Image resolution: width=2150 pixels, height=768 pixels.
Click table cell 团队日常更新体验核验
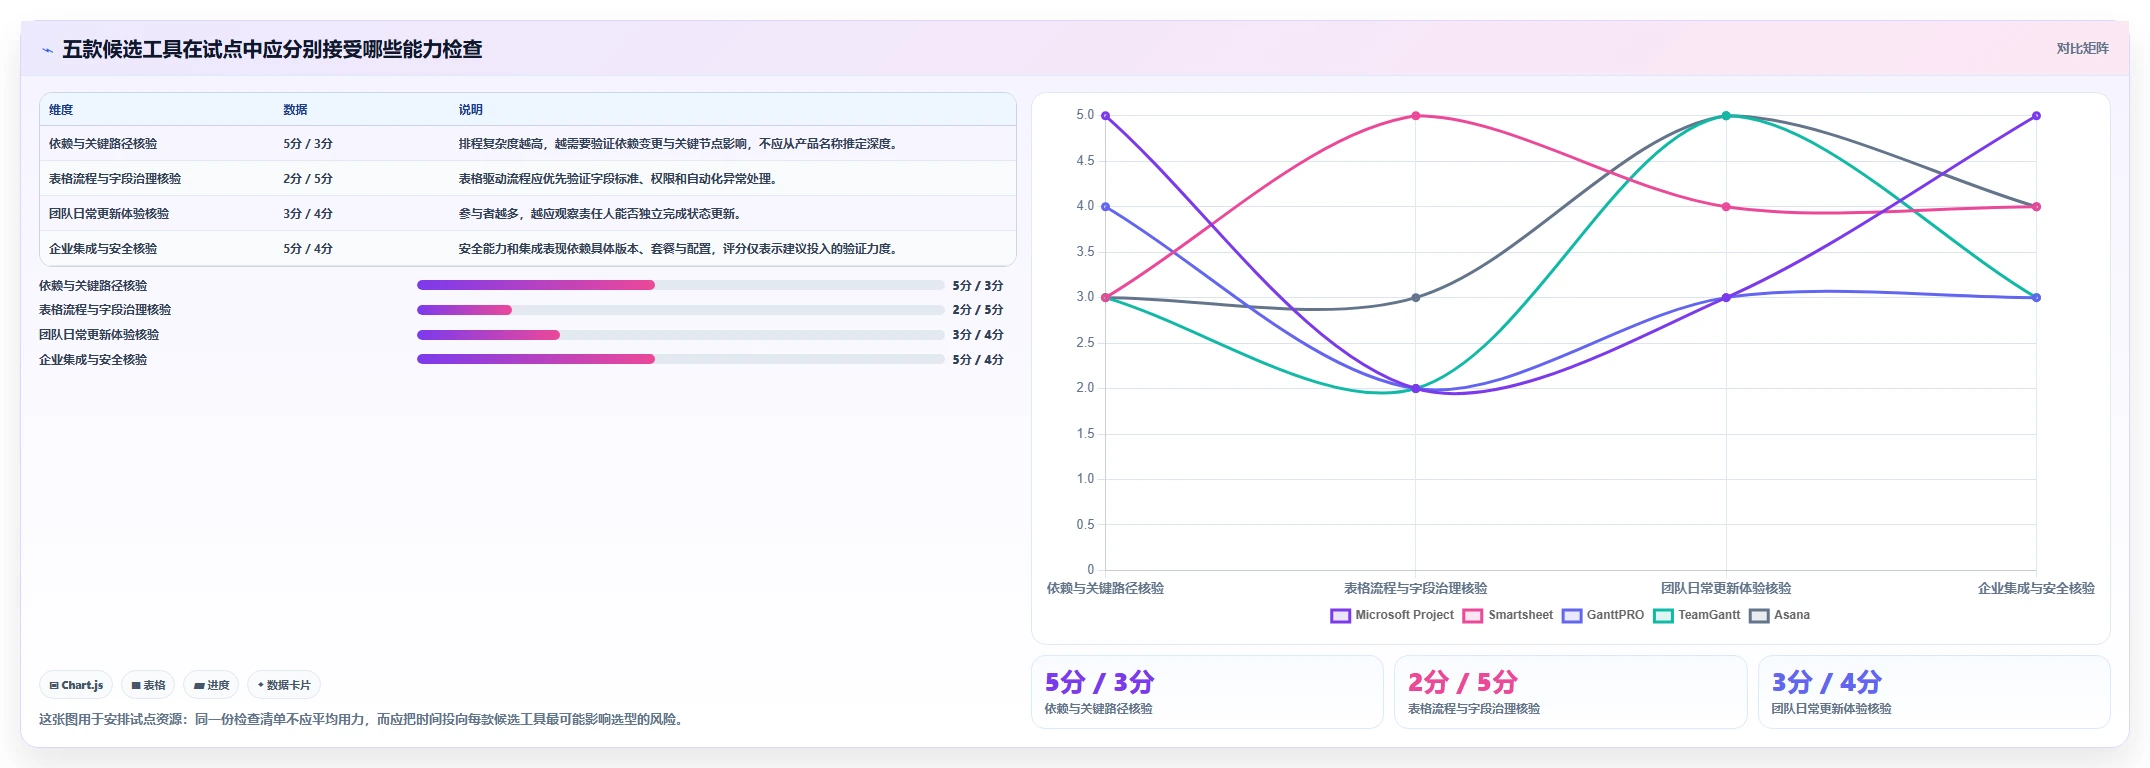pos(109,214)
